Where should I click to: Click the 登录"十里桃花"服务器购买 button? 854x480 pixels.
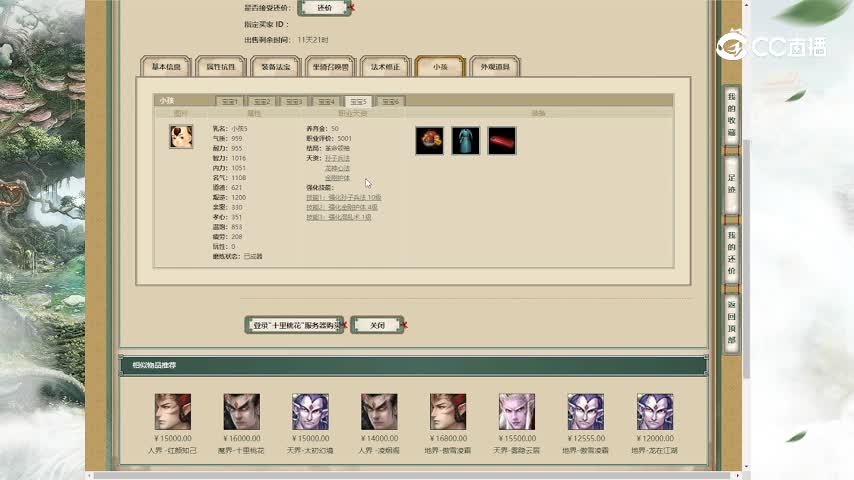[x=295, y=325]
